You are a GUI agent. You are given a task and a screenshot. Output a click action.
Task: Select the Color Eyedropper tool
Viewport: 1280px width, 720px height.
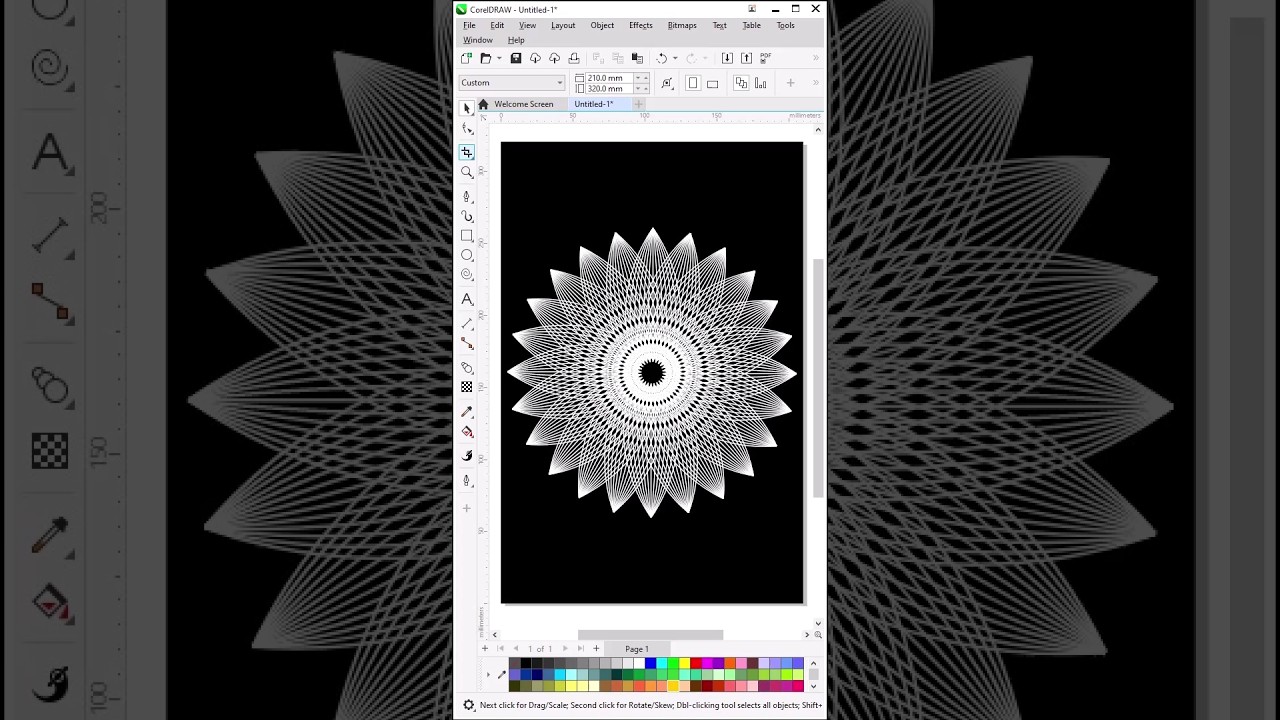click(466, 412)
